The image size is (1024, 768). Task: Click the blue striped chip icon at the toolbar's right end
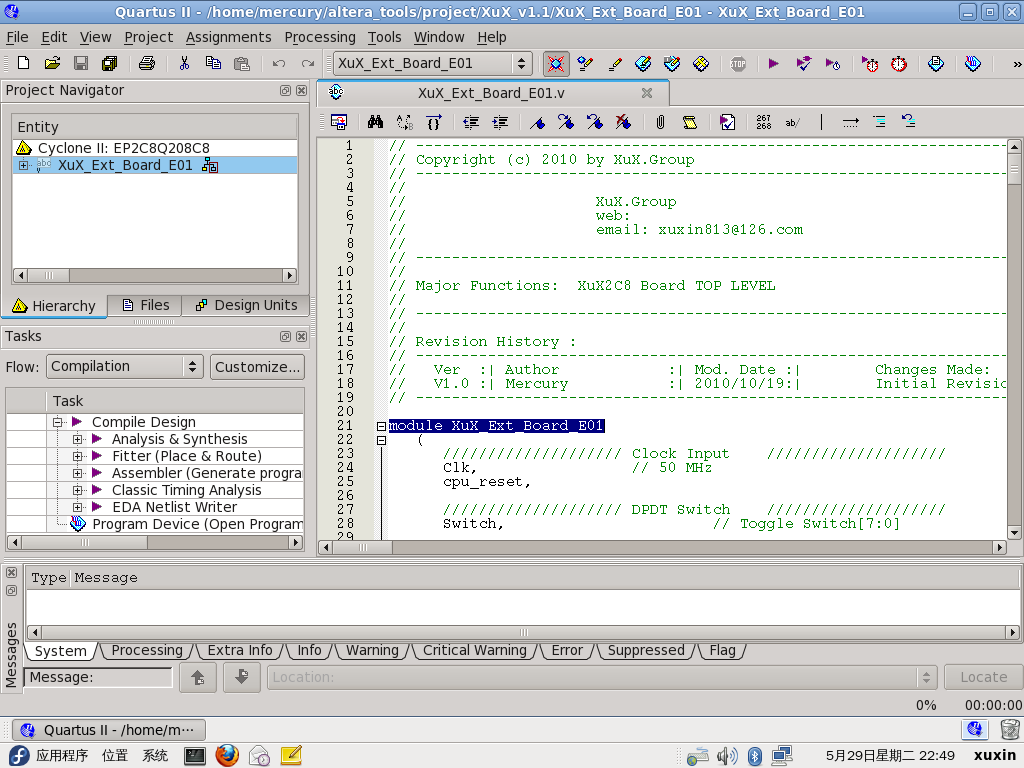[x=972, y=63]
